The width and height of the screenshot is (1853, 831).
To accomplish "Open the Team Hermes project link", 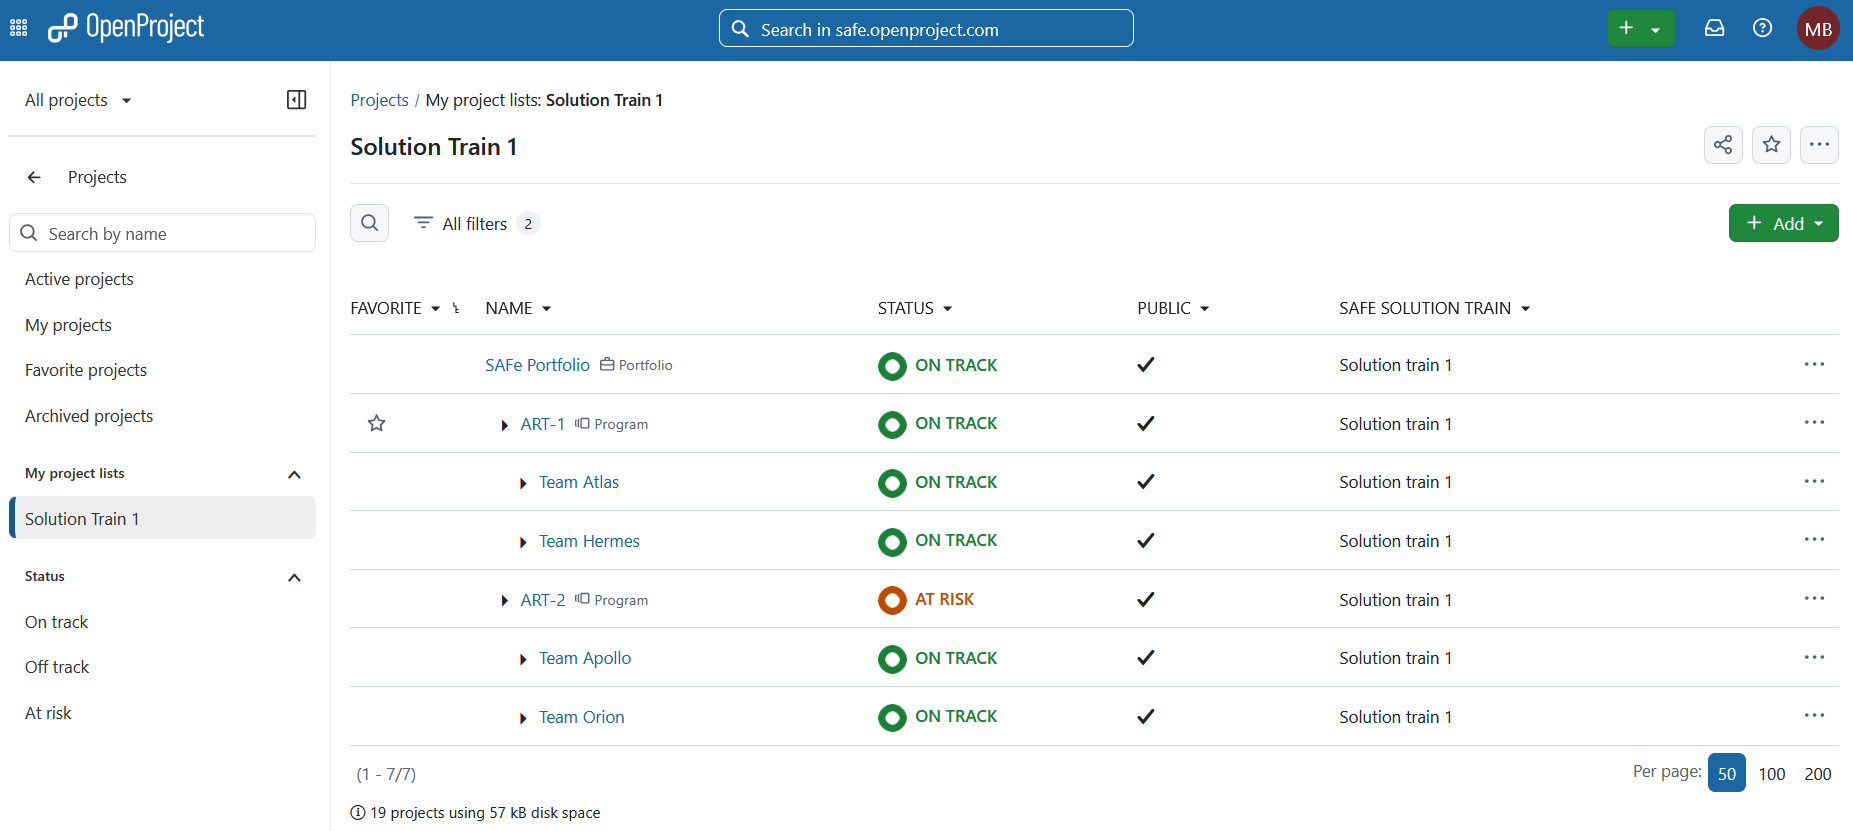I will (589, 541).
